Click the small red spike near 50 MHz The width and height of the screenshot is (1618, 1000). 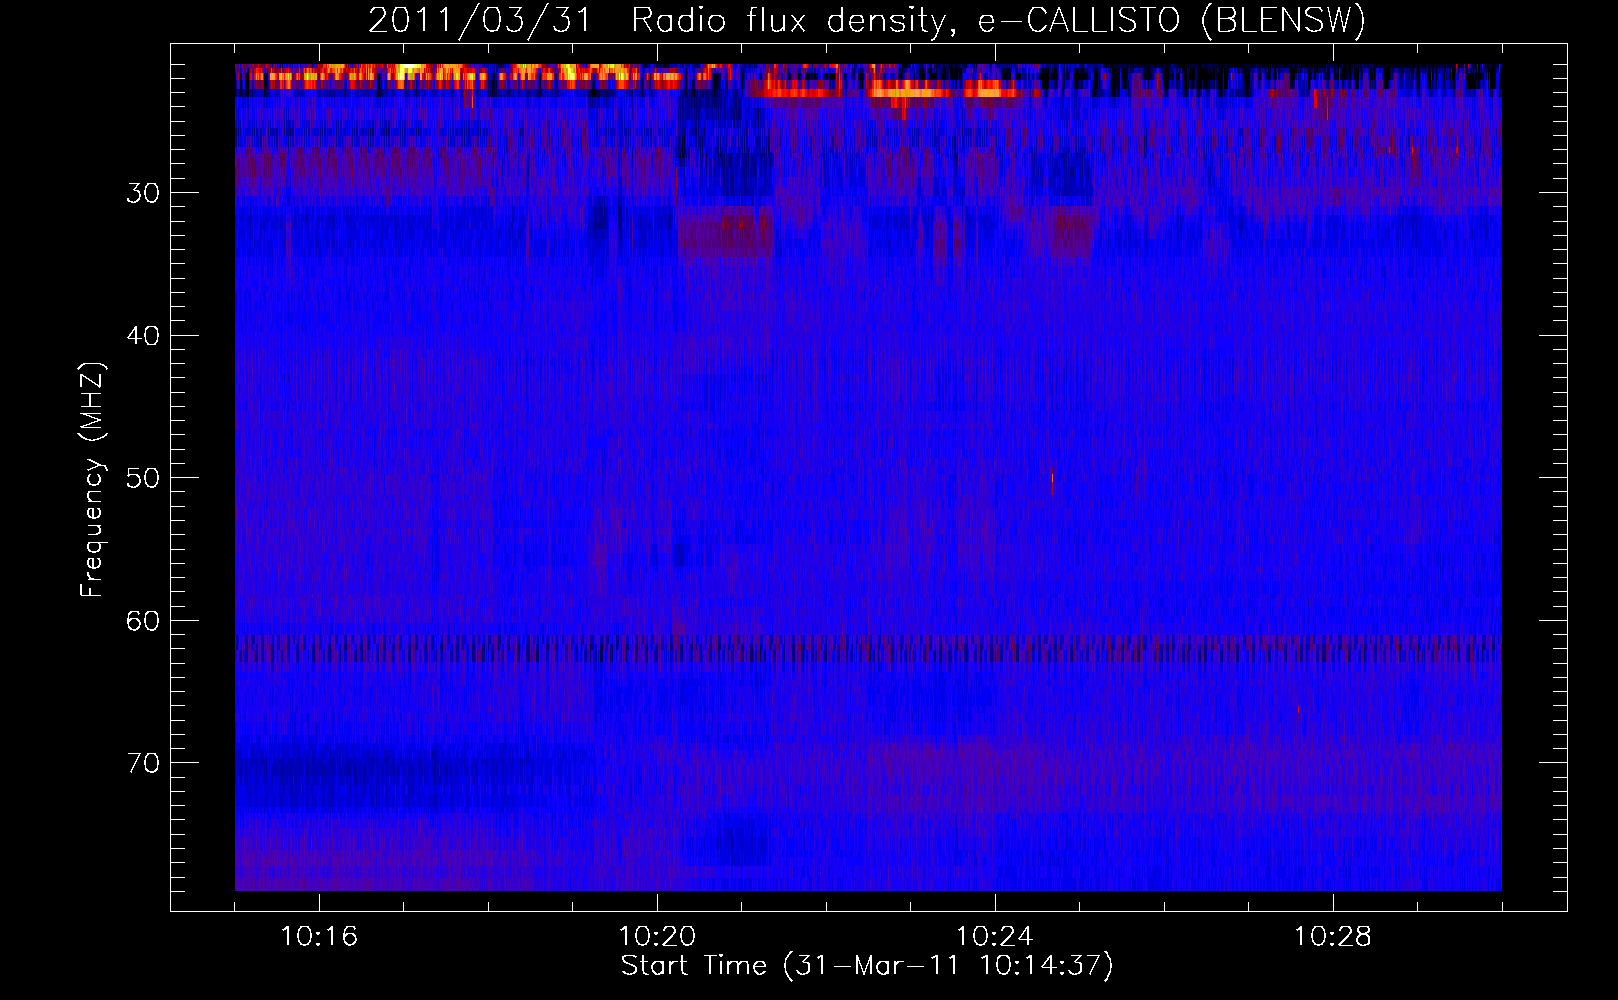1052,483
